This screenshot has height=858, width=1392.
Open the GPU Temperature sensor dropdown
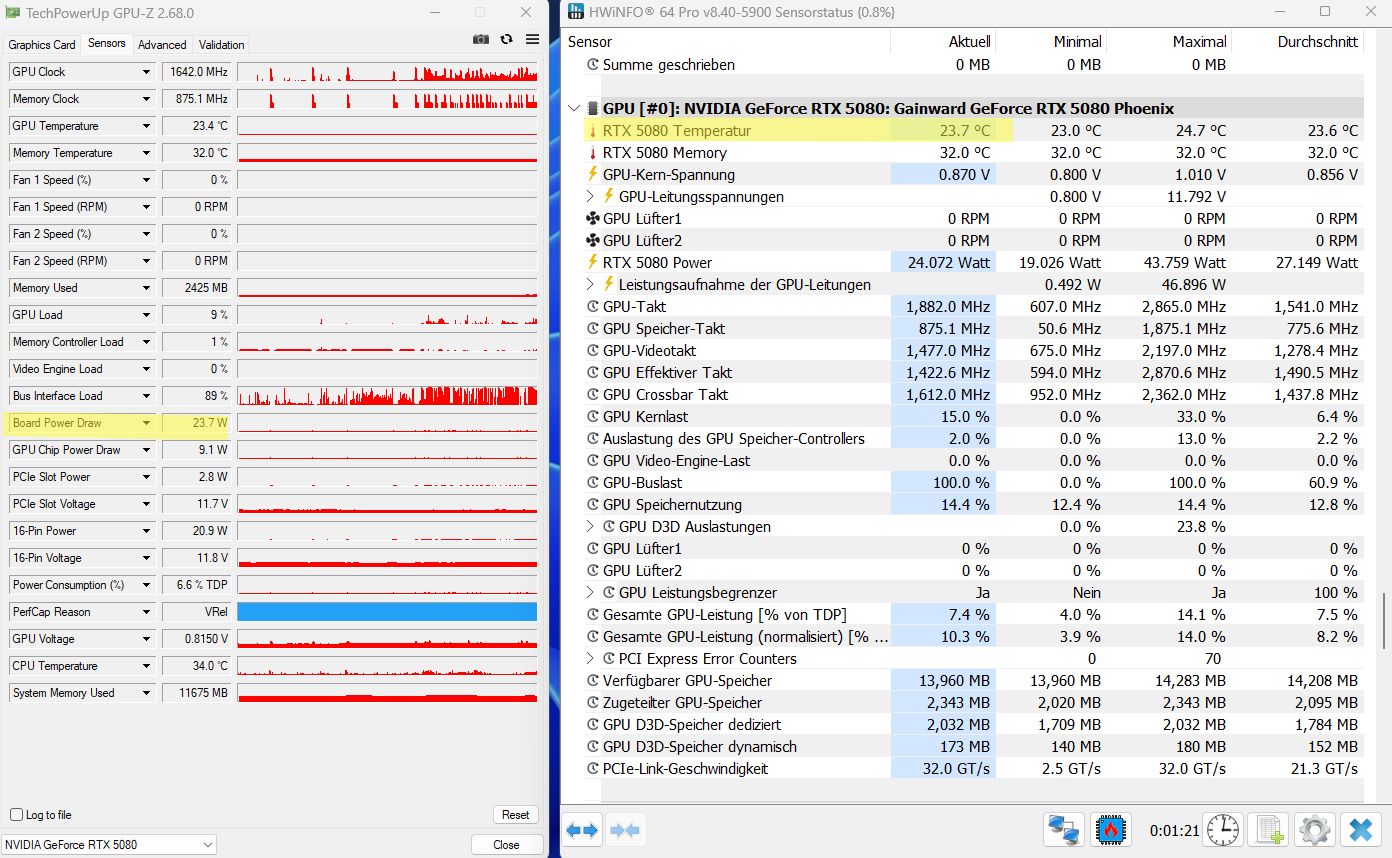(x=147, y=126)
